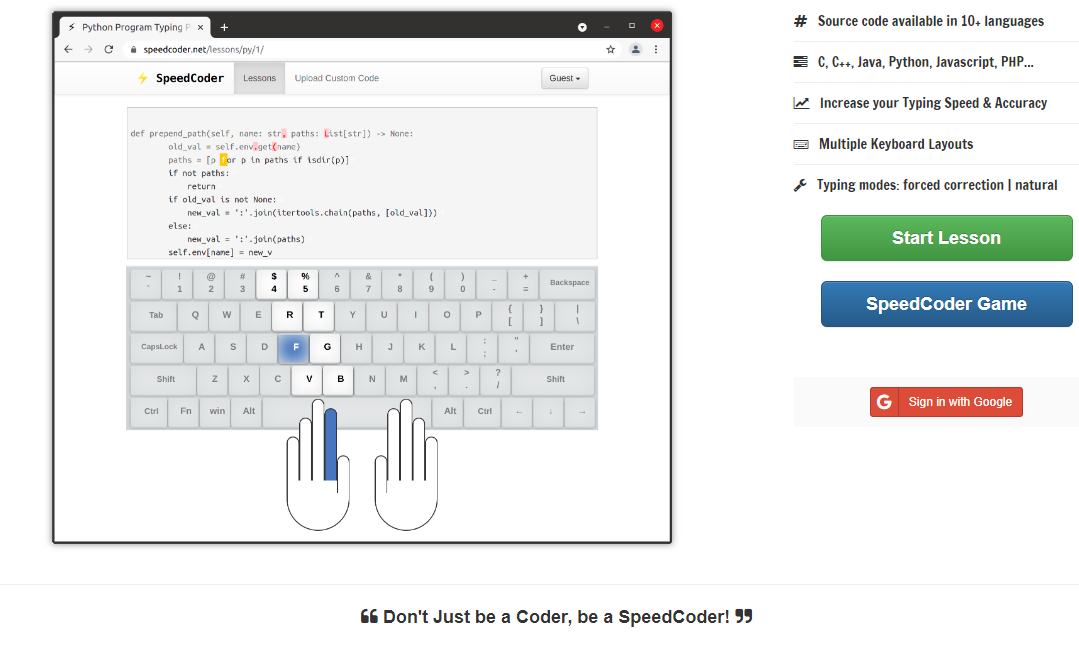The width and height of the screenshot is (1079, 646).
Task: Click the SpeedCoder lightning logo in screenshot
Action: (x=142, y=78)
